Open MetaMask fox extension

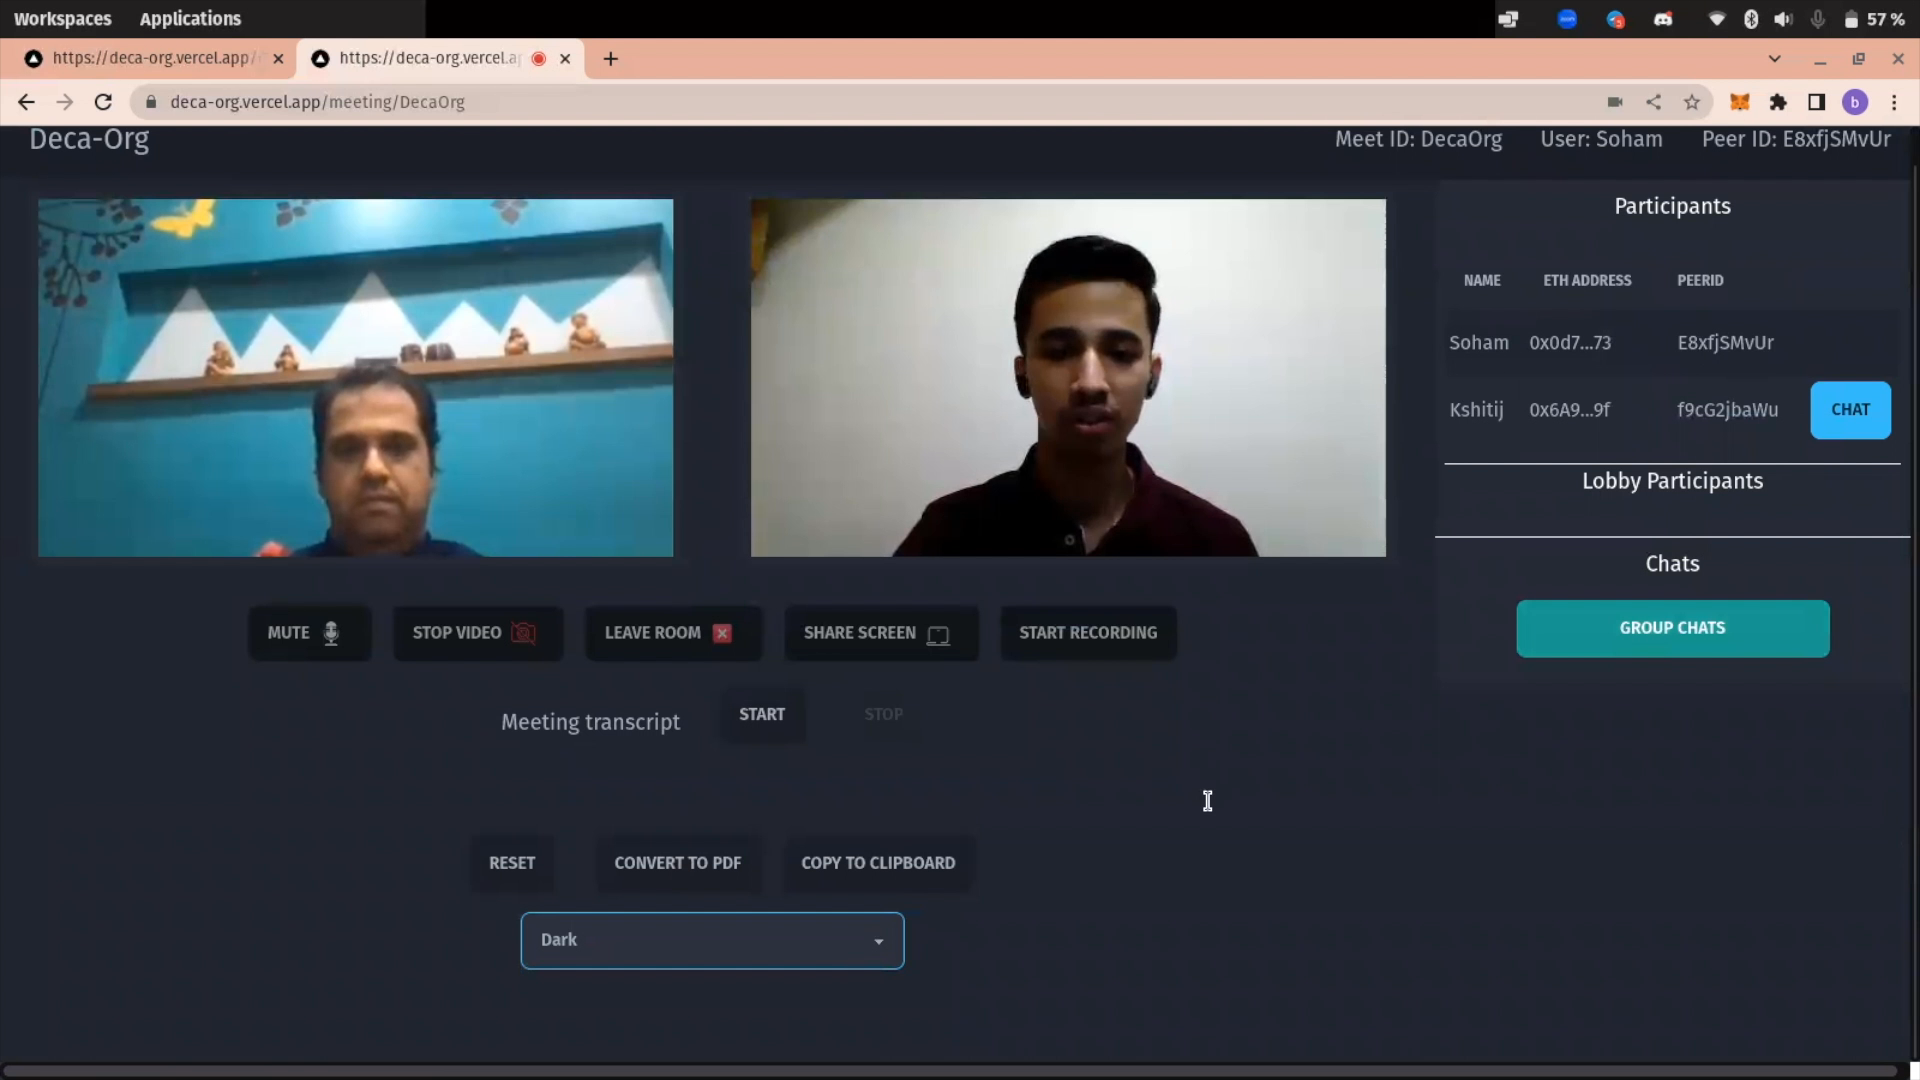[1740, 102]
